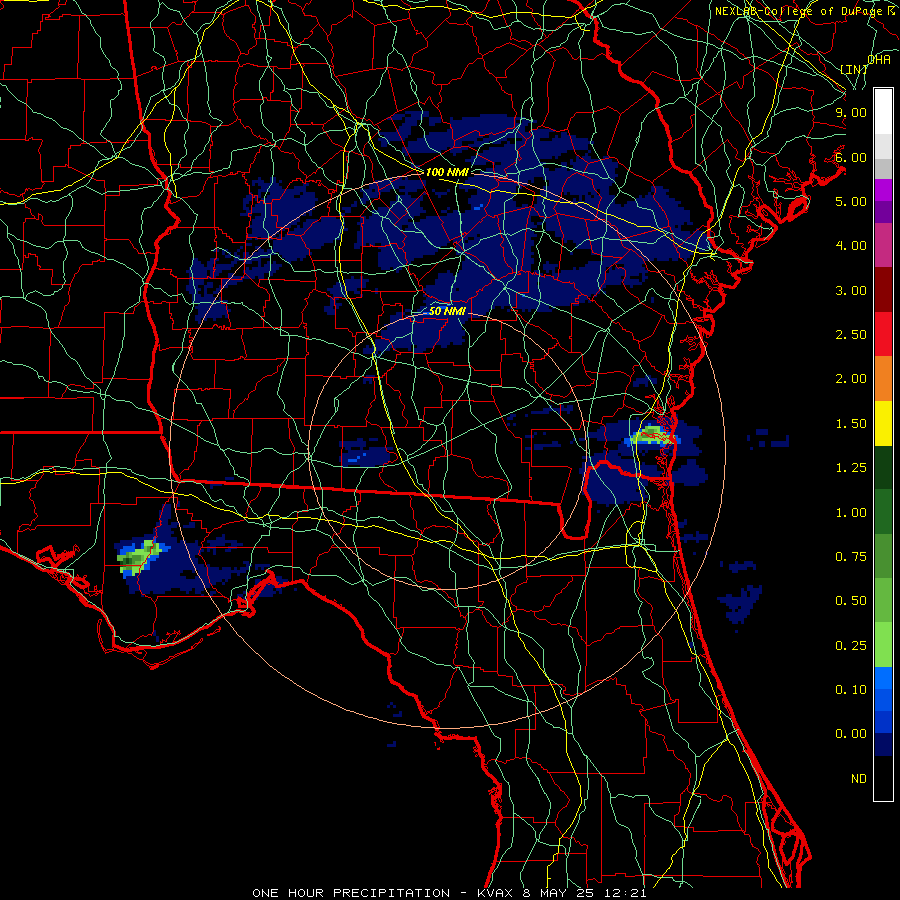
Task: Pick the black ND swatch in the color scale
Action: (x=883, y=778)
